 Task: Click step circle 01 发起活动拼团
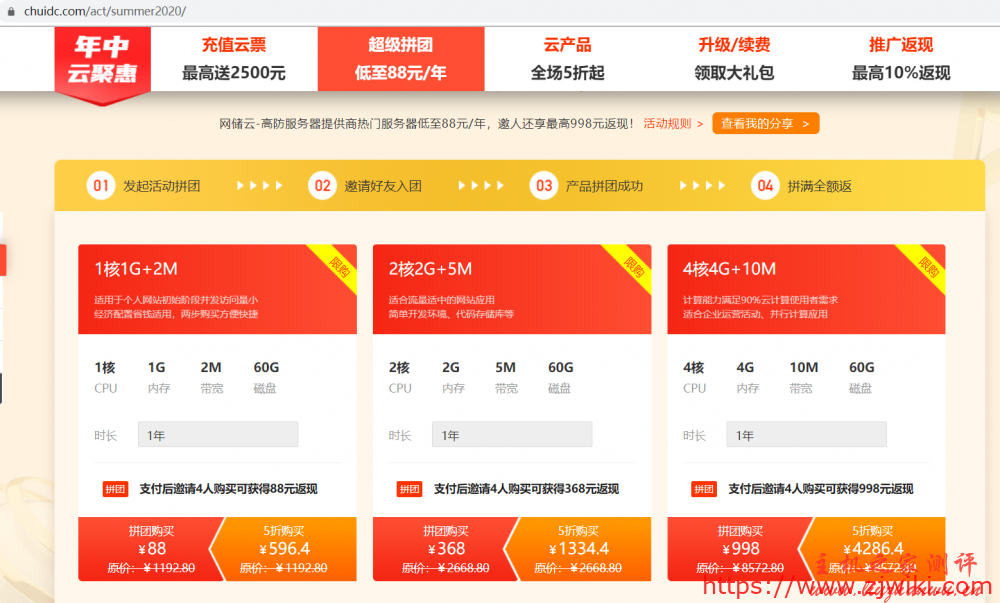[101, 185]
